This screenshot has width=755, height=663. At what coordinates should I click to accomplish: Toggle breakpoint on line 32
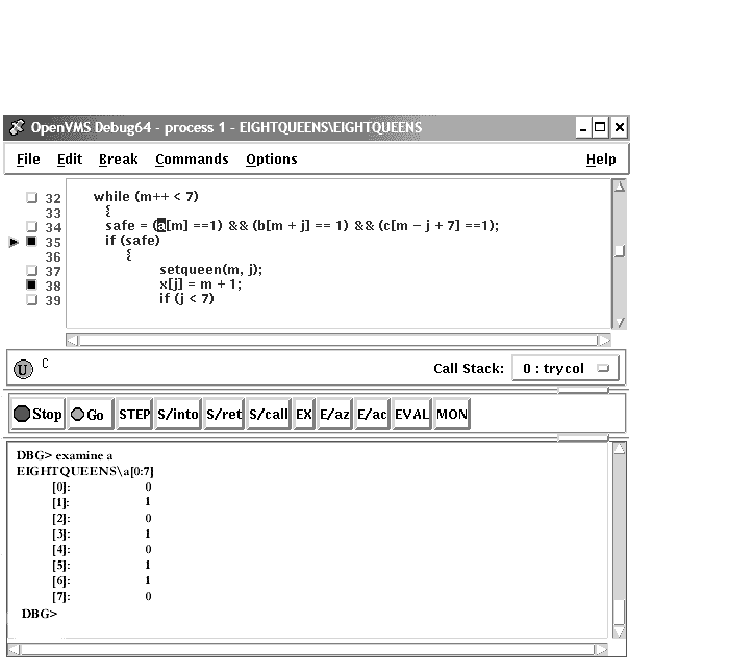pos(31,198)
